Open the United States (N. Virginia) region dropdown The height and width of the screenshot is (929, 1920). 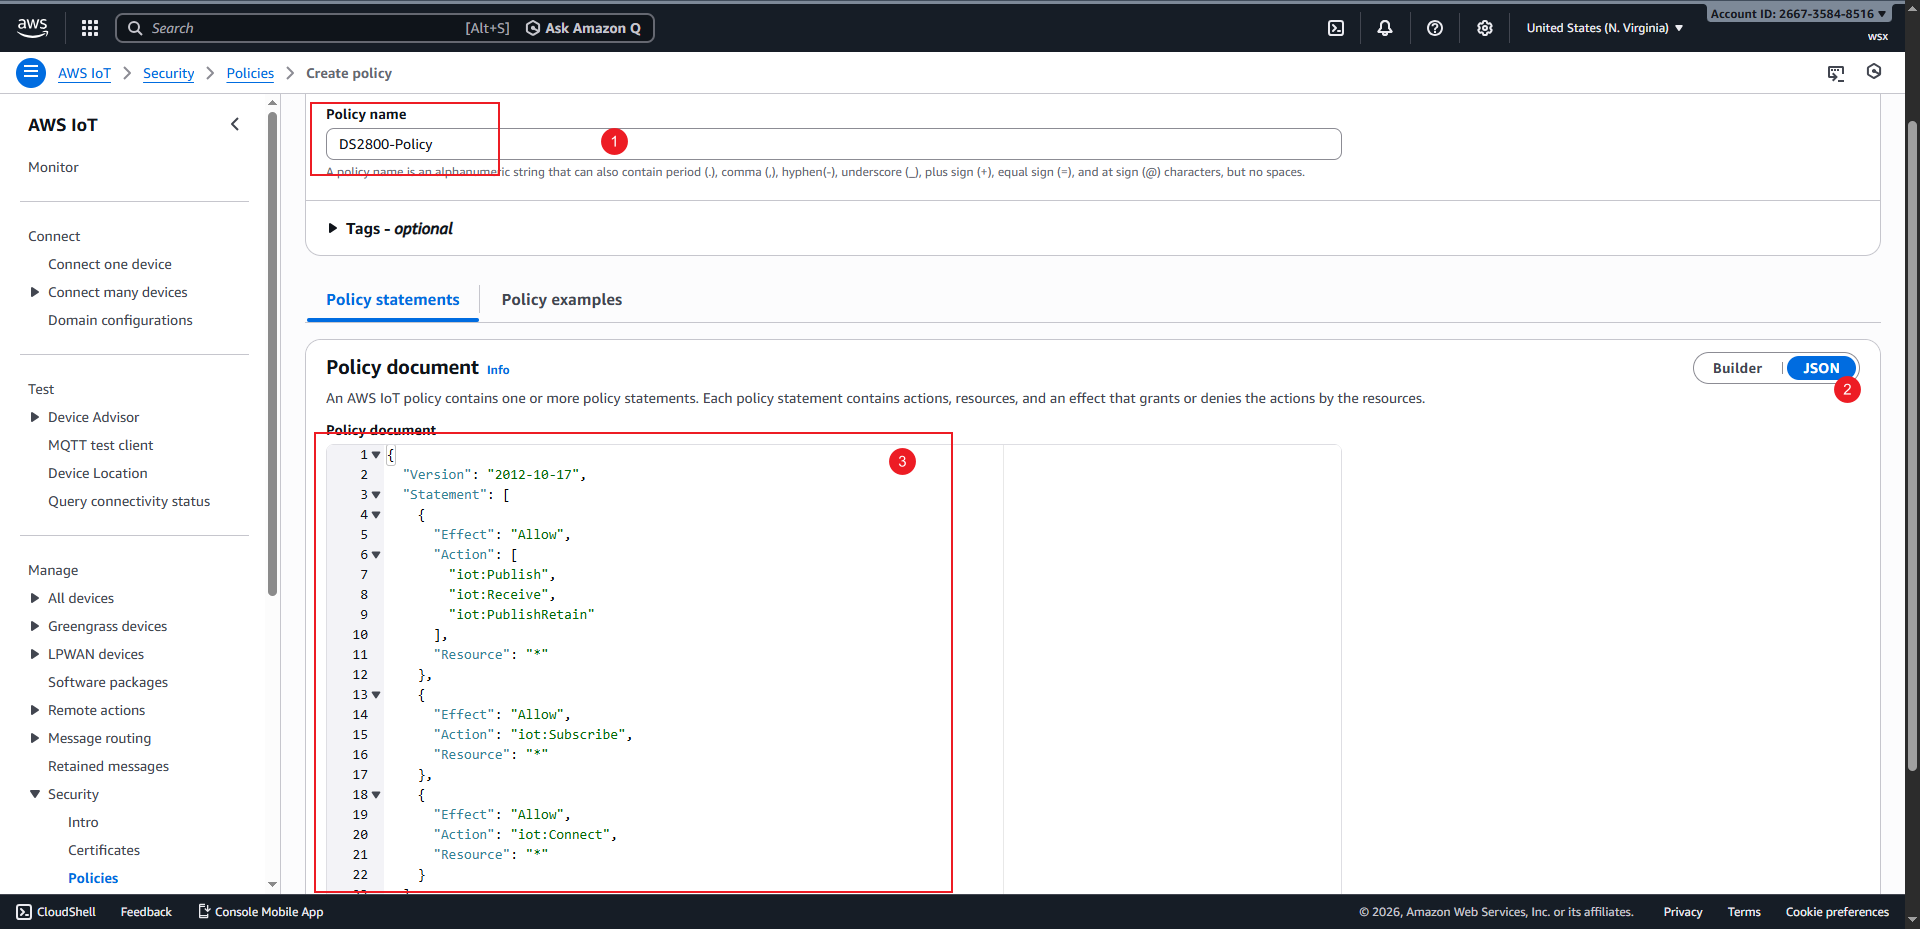(x=1604, y=28)
